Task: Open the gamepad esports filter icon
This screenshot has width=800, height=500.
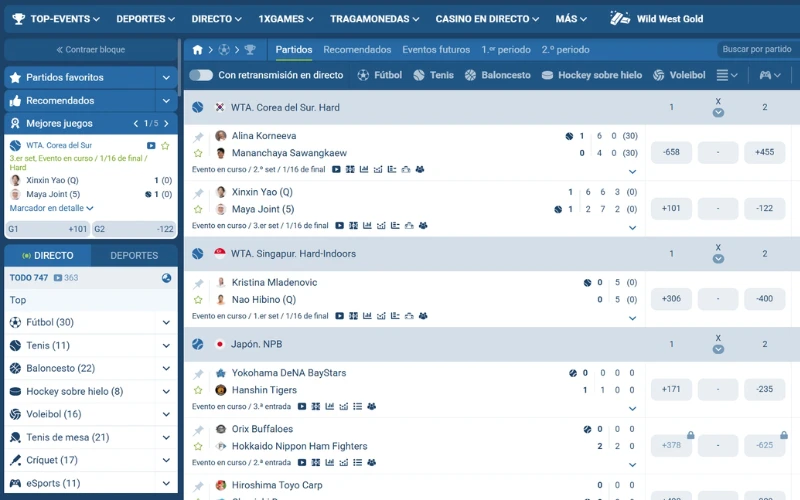Action: click(770, 75)
